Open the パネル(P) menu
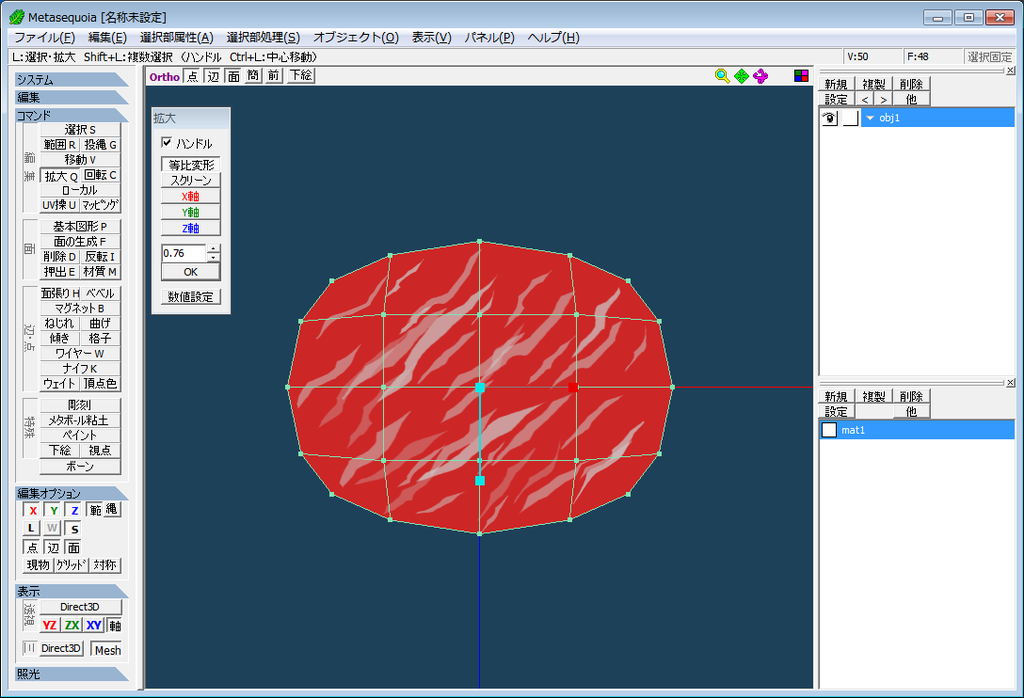The image size is (1024, 698). tap(489, 37)
